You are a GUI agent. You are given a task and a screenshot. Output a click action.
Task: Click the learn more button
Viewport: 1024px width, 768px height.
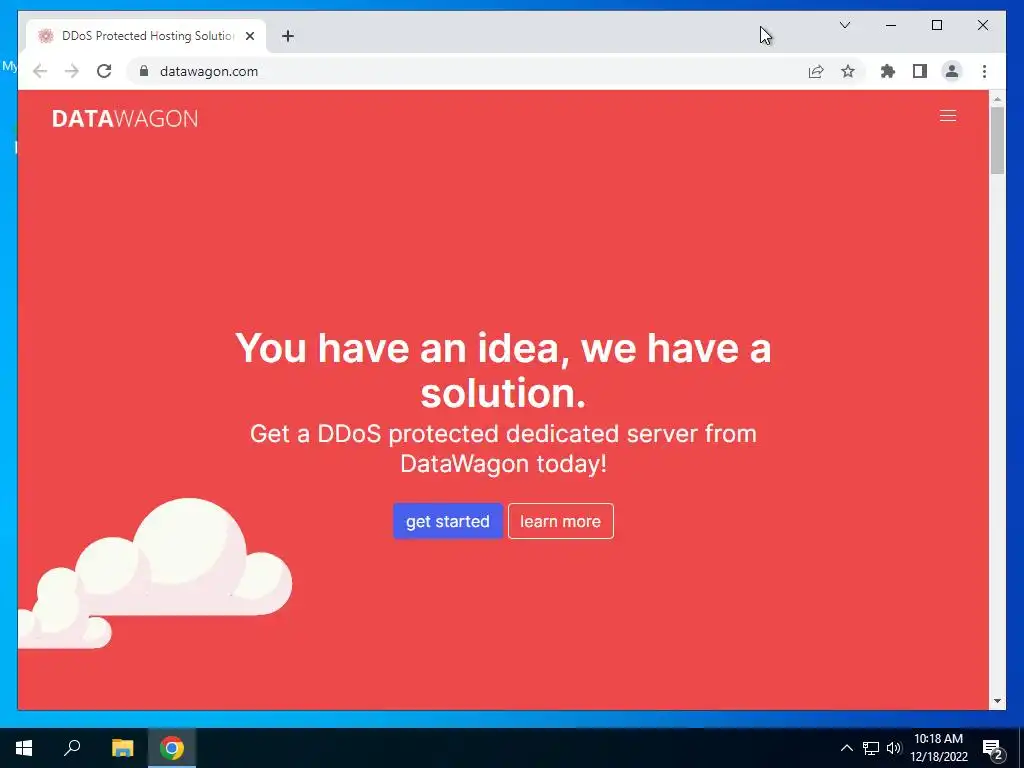point(560,521)
